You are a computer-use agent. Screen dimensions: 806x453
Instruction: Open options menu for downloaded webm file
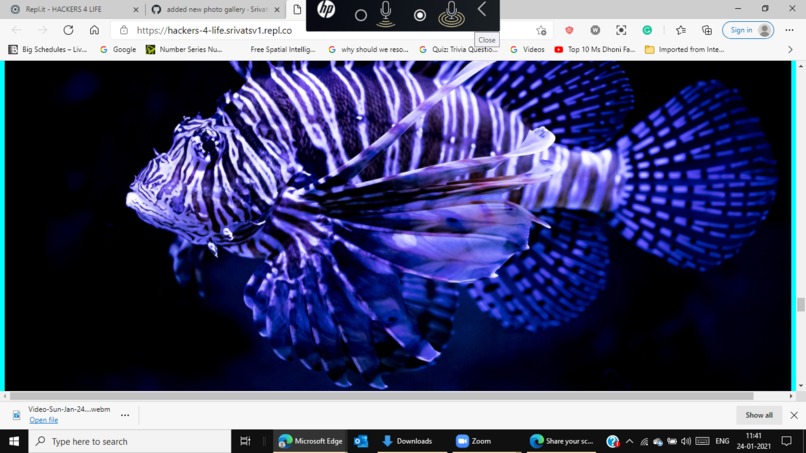coord(125,415)
